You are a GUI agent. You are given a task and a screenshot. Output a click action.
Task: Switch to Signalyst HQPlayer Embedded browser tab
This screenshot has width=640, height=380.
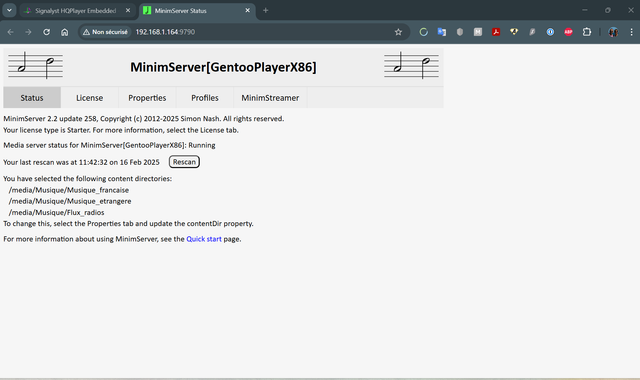pyautogui.click(x=76, y=11)
